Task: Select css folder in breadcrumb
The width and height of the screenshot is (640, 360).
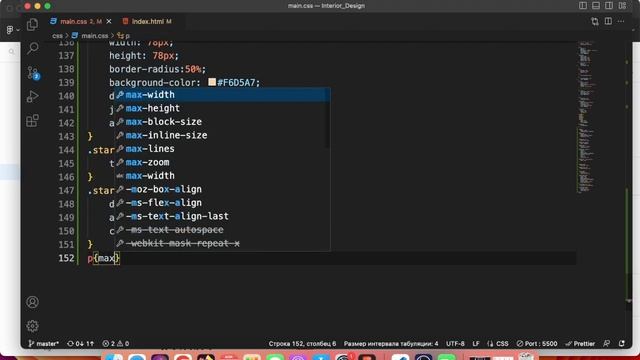Action: (58, 36)
